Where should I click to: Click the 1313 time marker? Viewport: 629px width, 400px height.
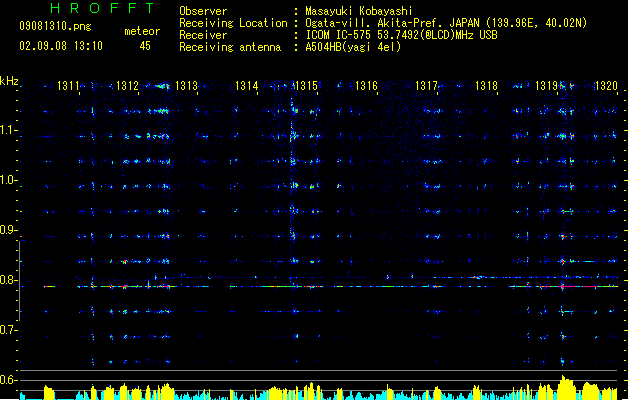tap(187, 85)
